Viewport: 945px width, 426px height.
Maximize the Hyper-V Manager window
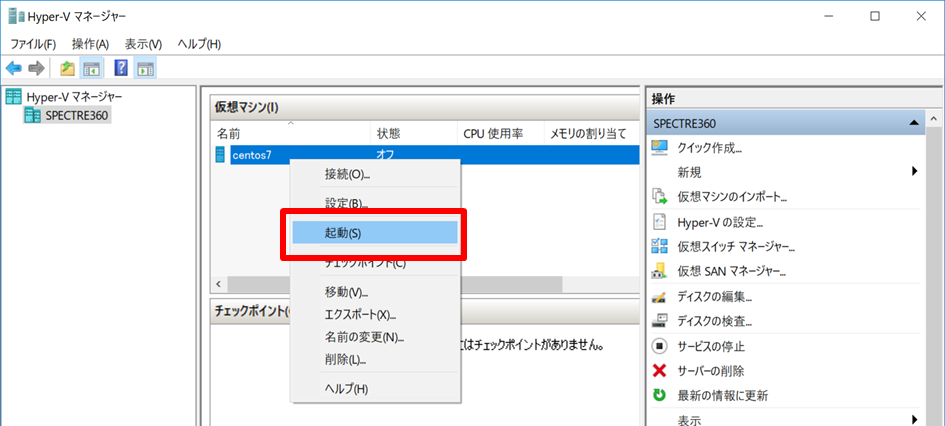pos(874,16)
